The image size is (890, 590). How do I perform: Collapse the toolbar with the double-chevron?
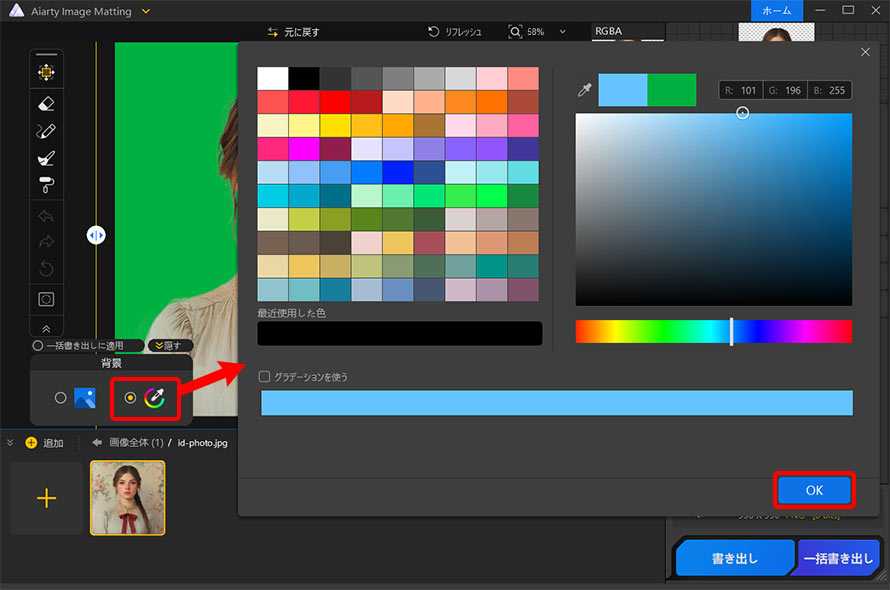[46, 326]
